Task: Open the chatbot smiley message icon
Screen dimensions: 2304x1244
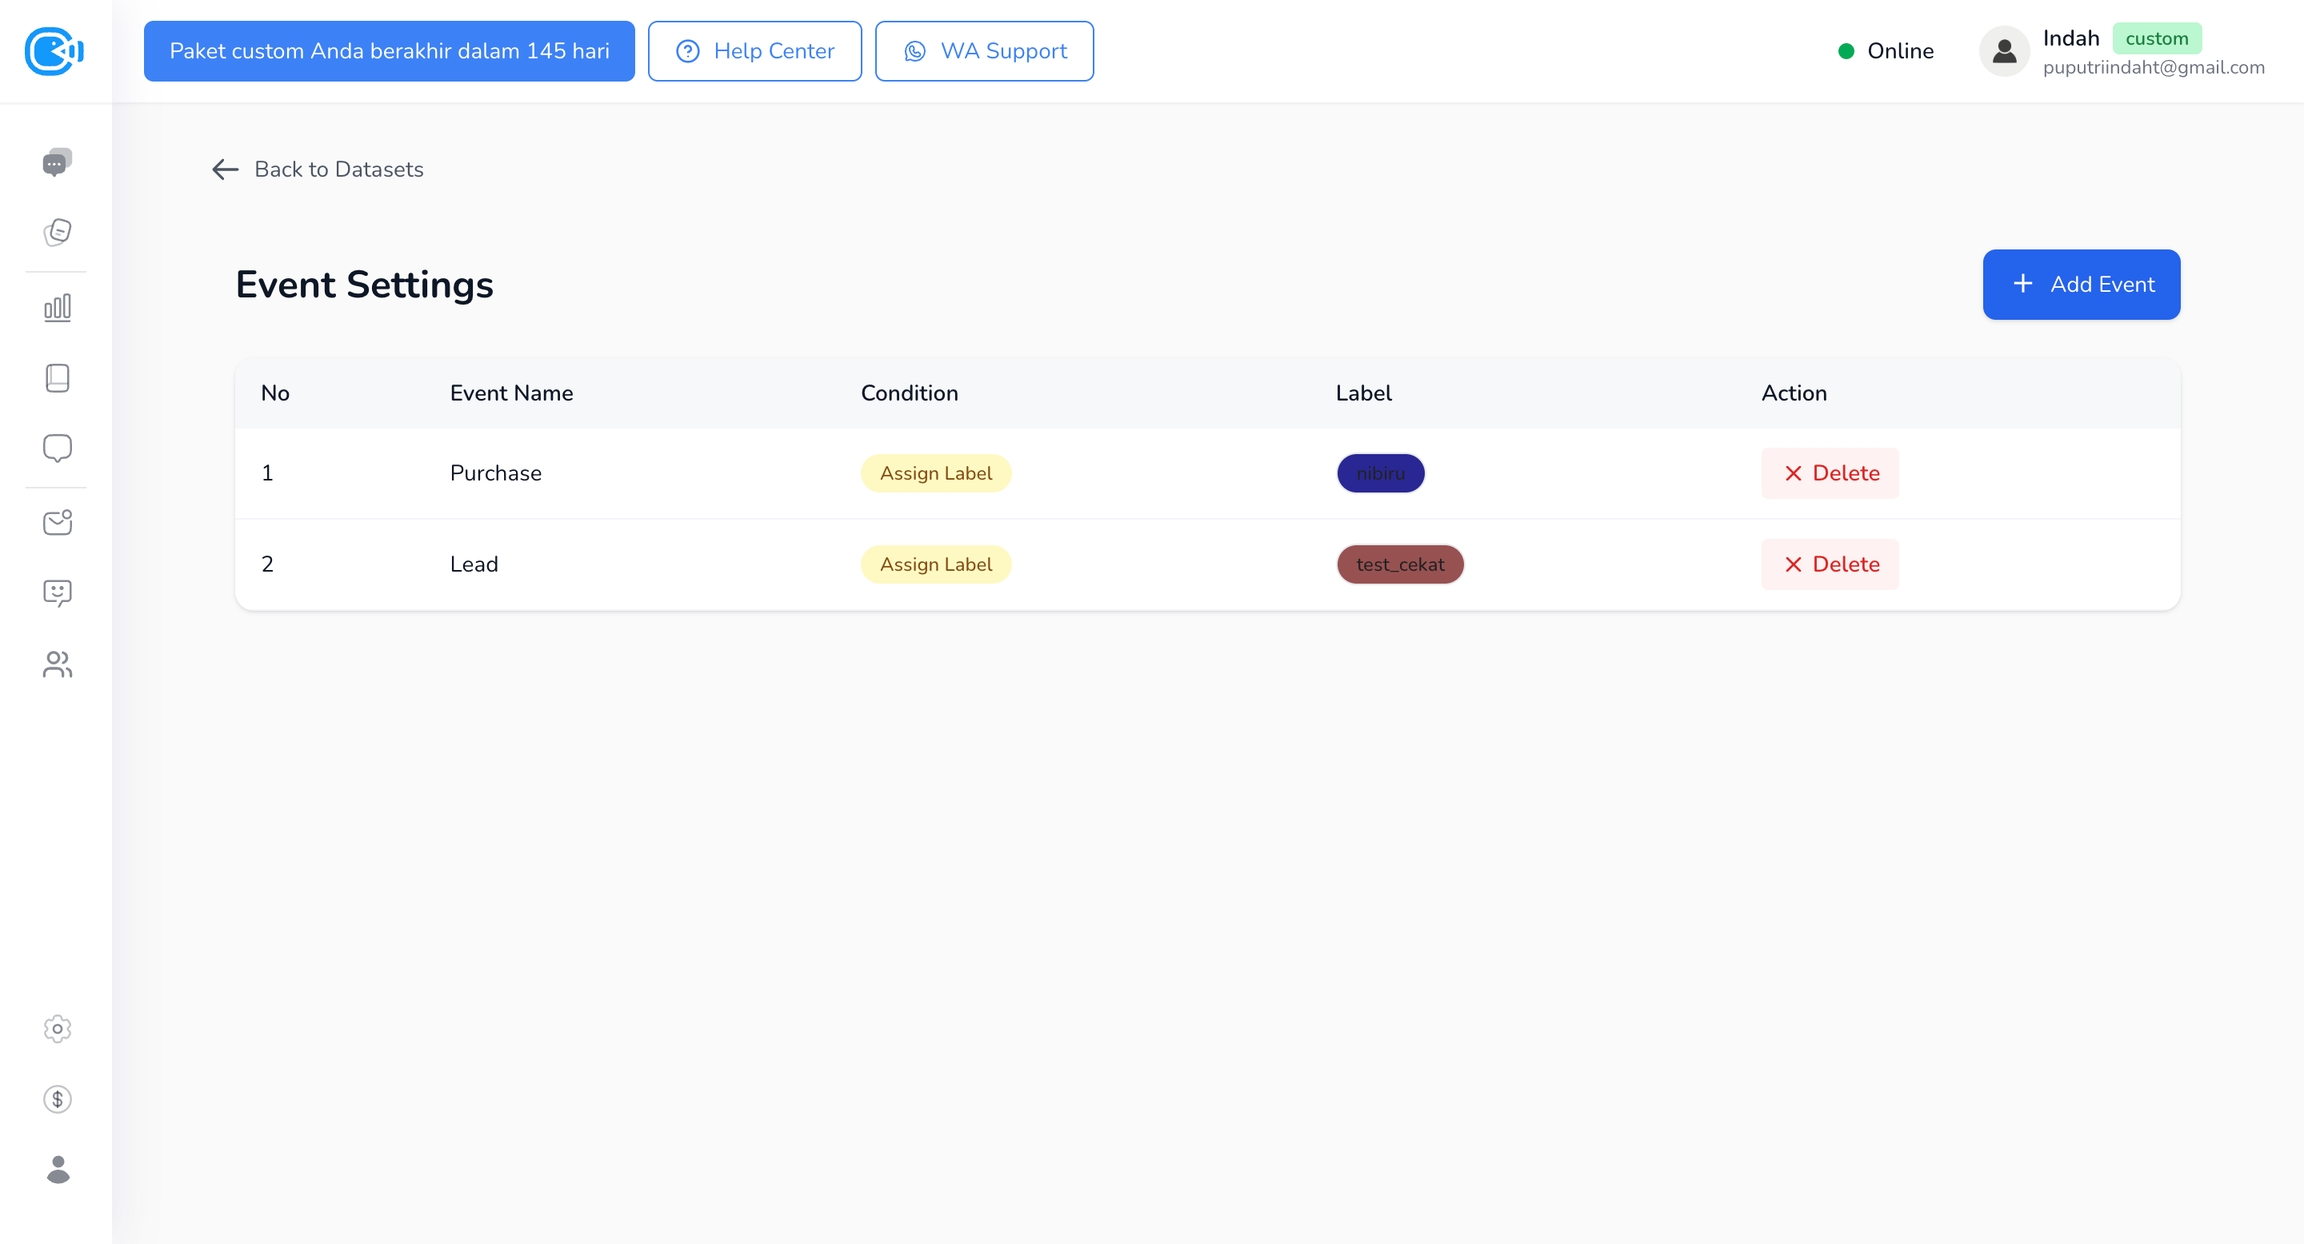Action: click(57, 593)
